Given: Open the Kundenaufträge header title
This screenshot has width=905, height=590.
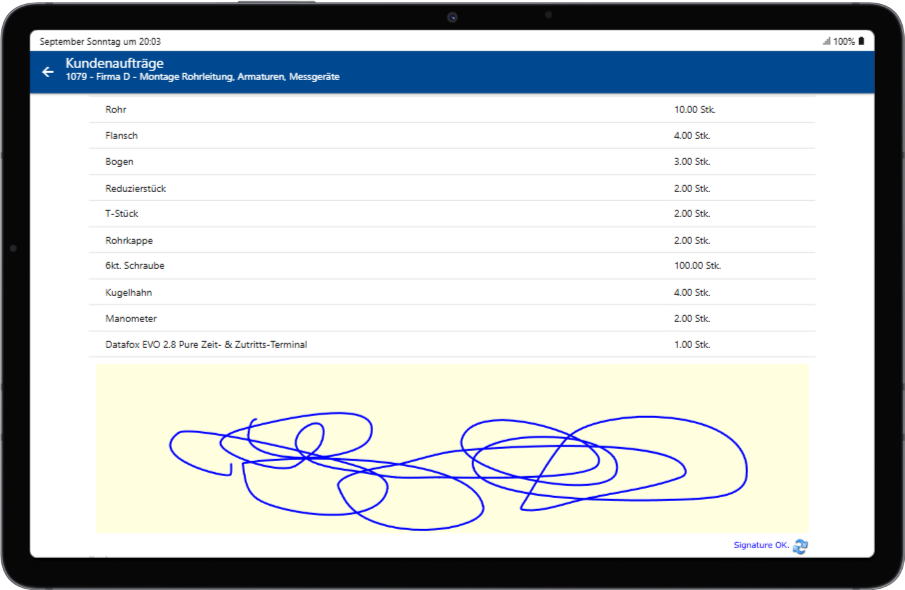Looking at the screenshot, I should [x=115, y=64].
